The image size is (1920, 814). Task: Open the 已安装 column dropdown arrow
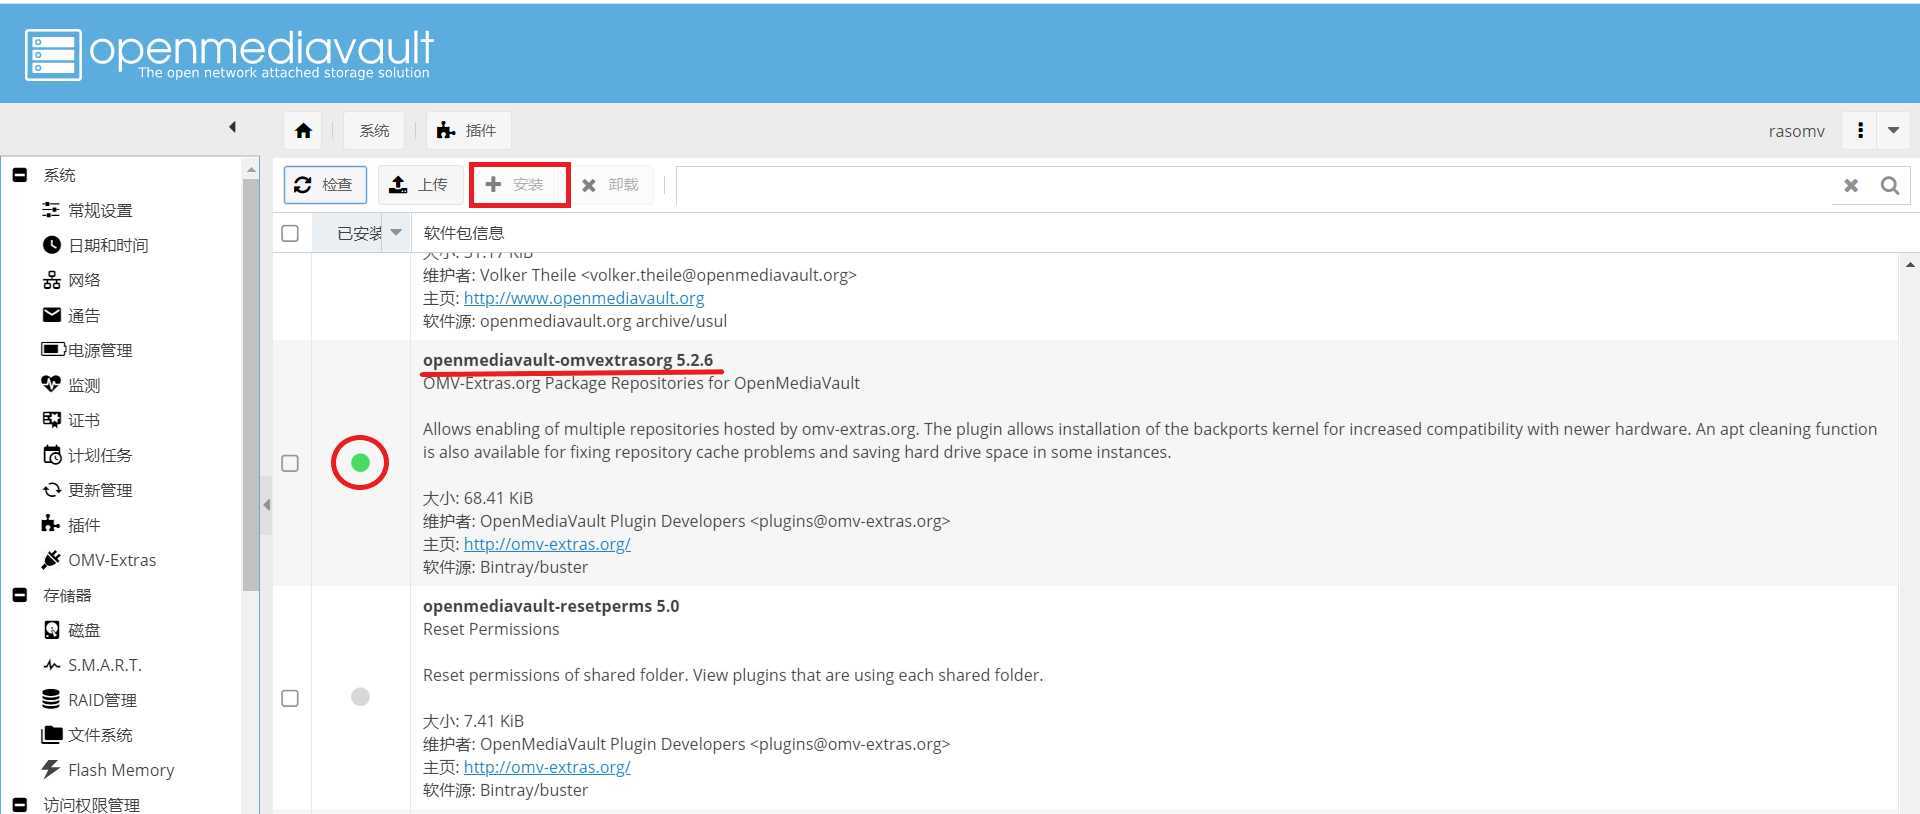[396, 233]
